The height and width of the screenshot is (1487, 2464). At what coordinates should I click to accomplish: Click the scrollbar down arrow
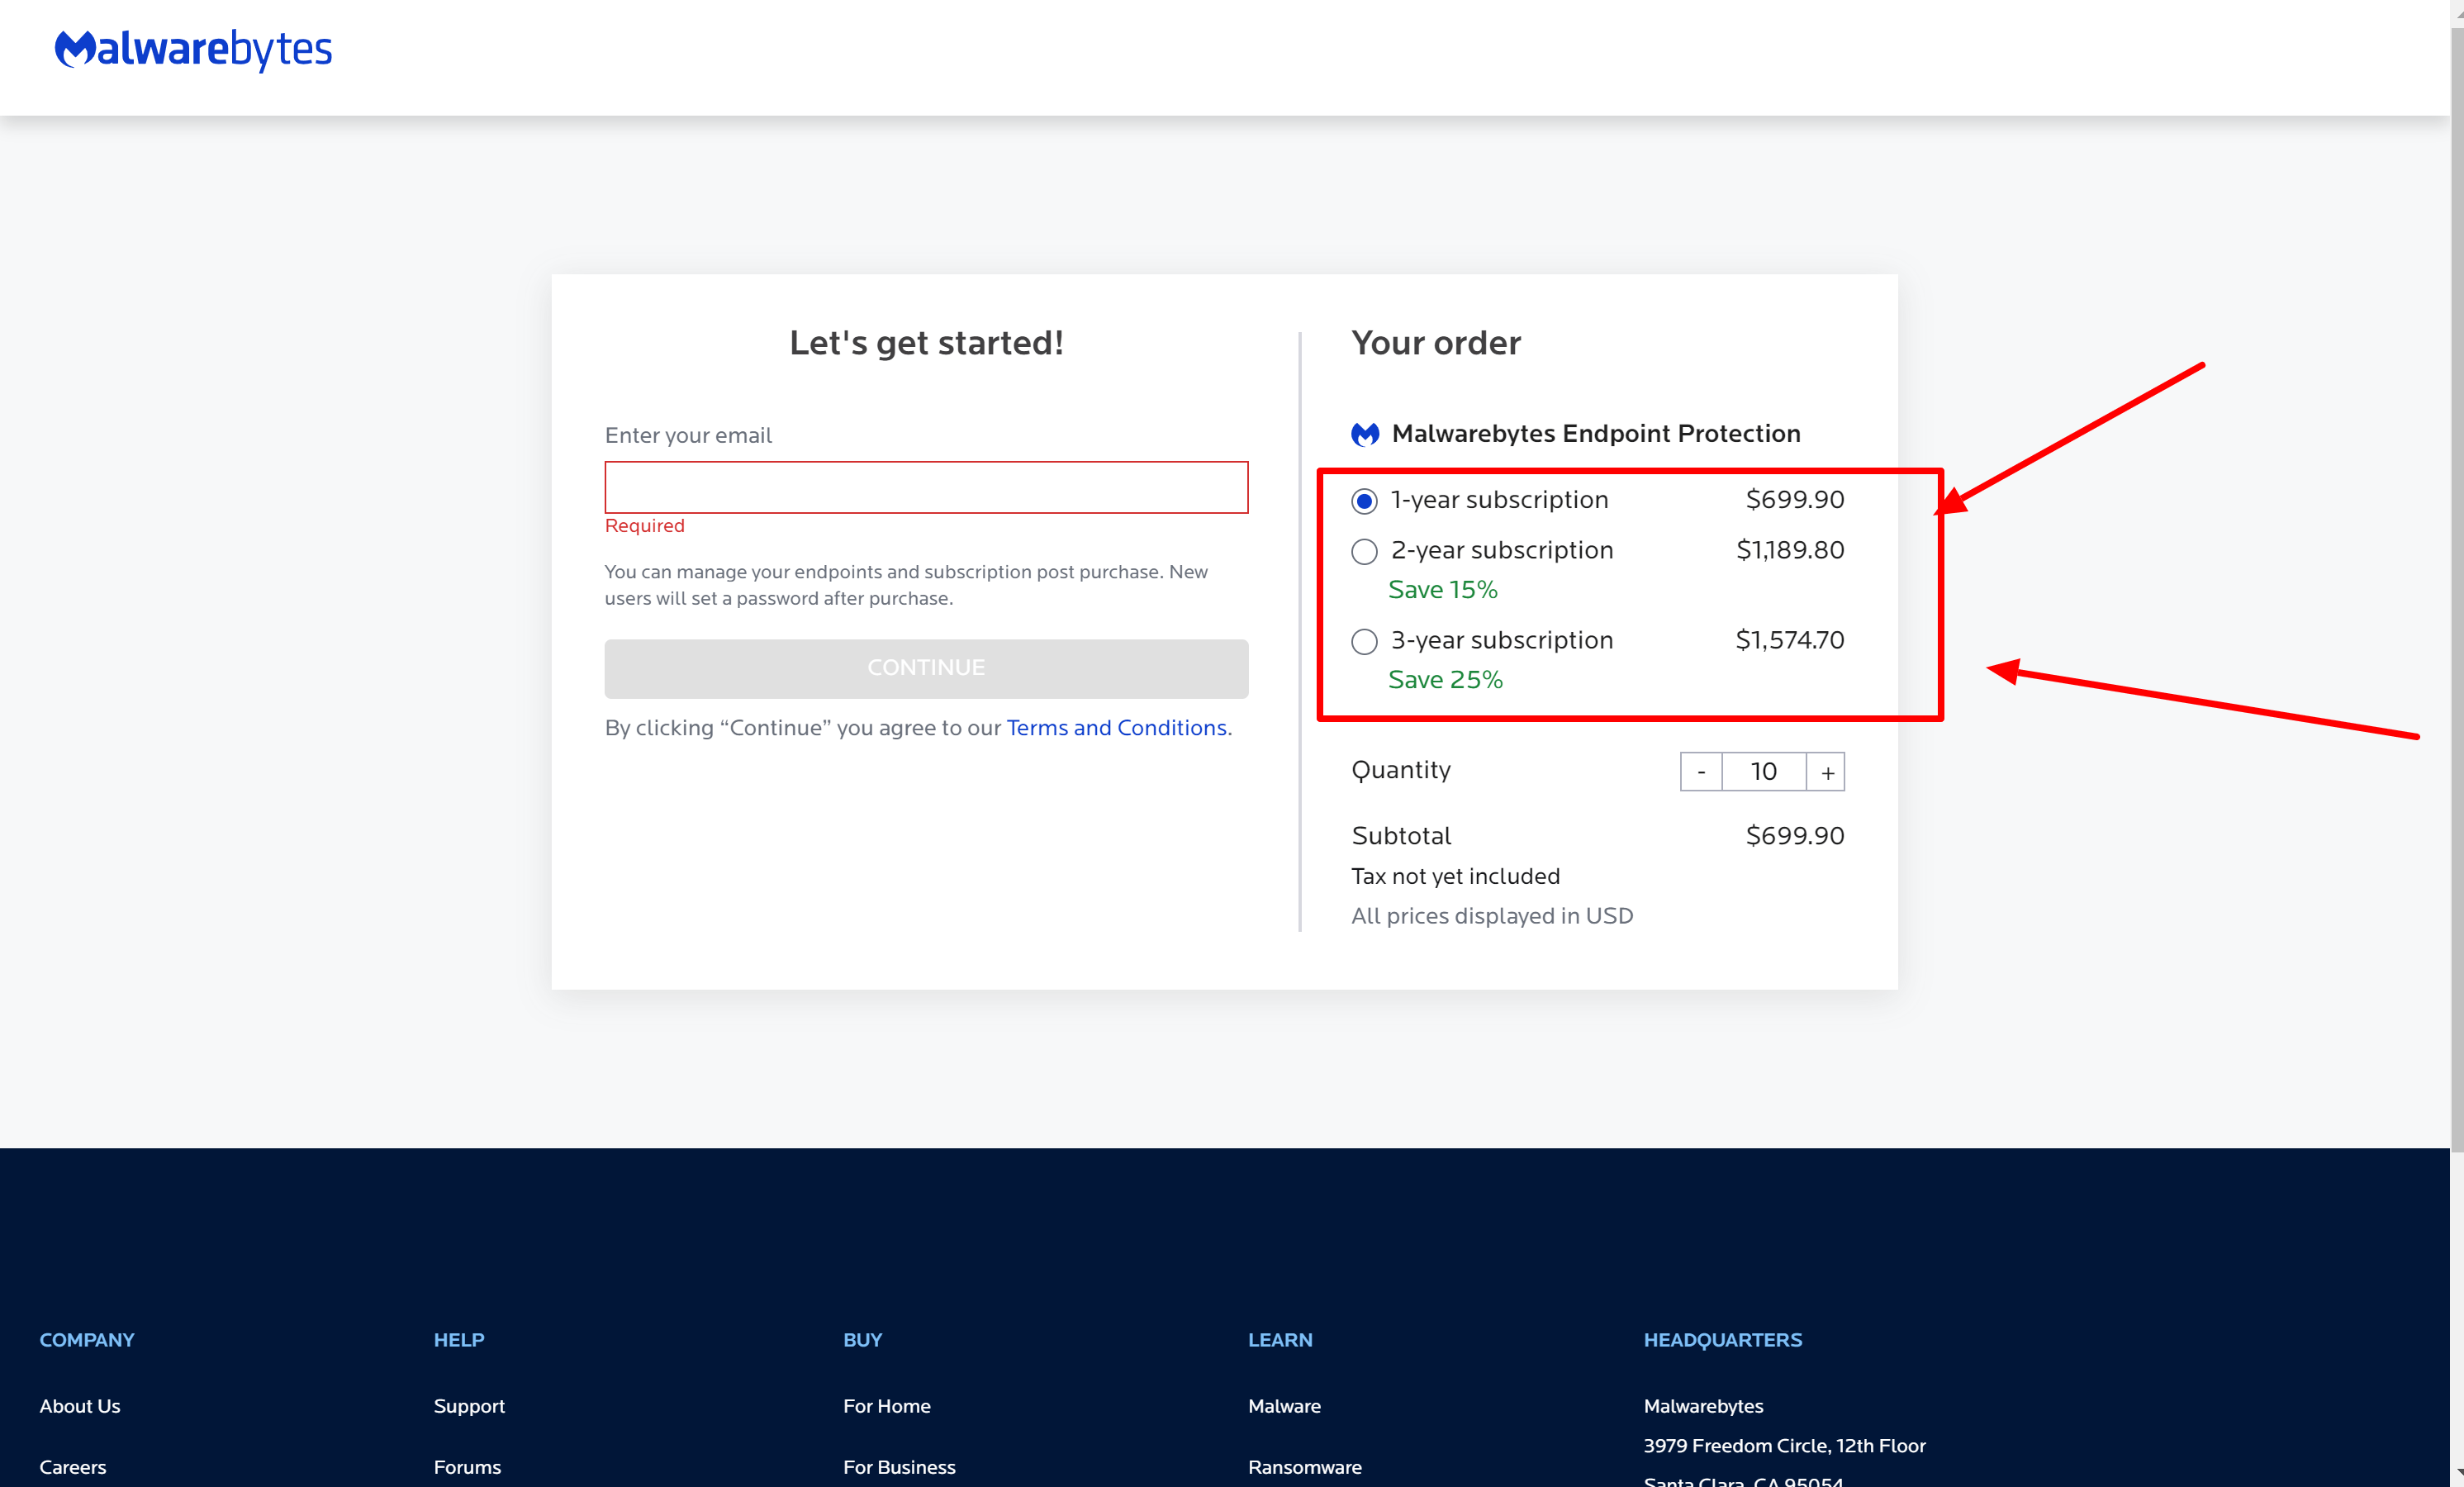2457,1474
